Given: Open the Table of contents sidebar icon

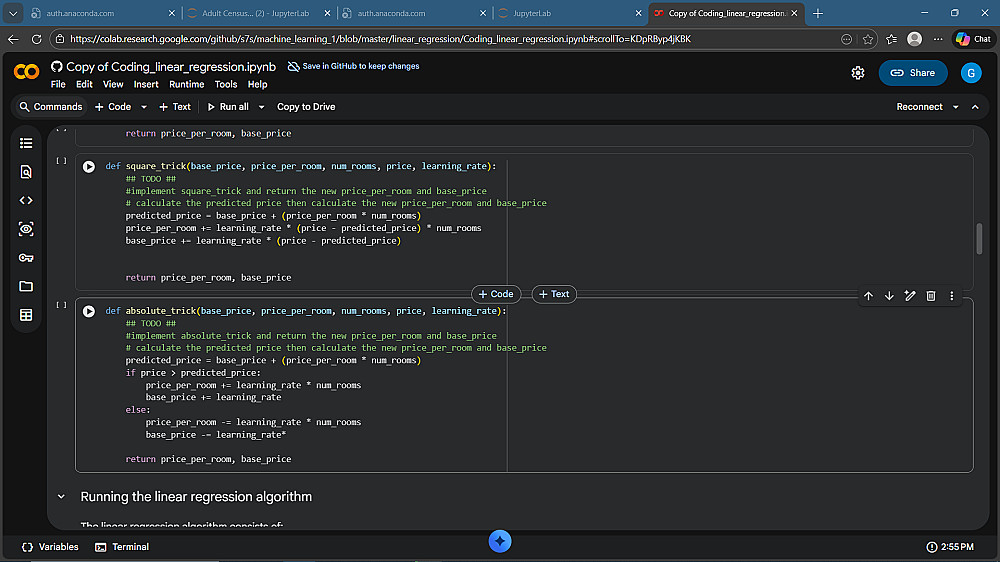Looking at the screenshot, I should (x=26, y=143).
